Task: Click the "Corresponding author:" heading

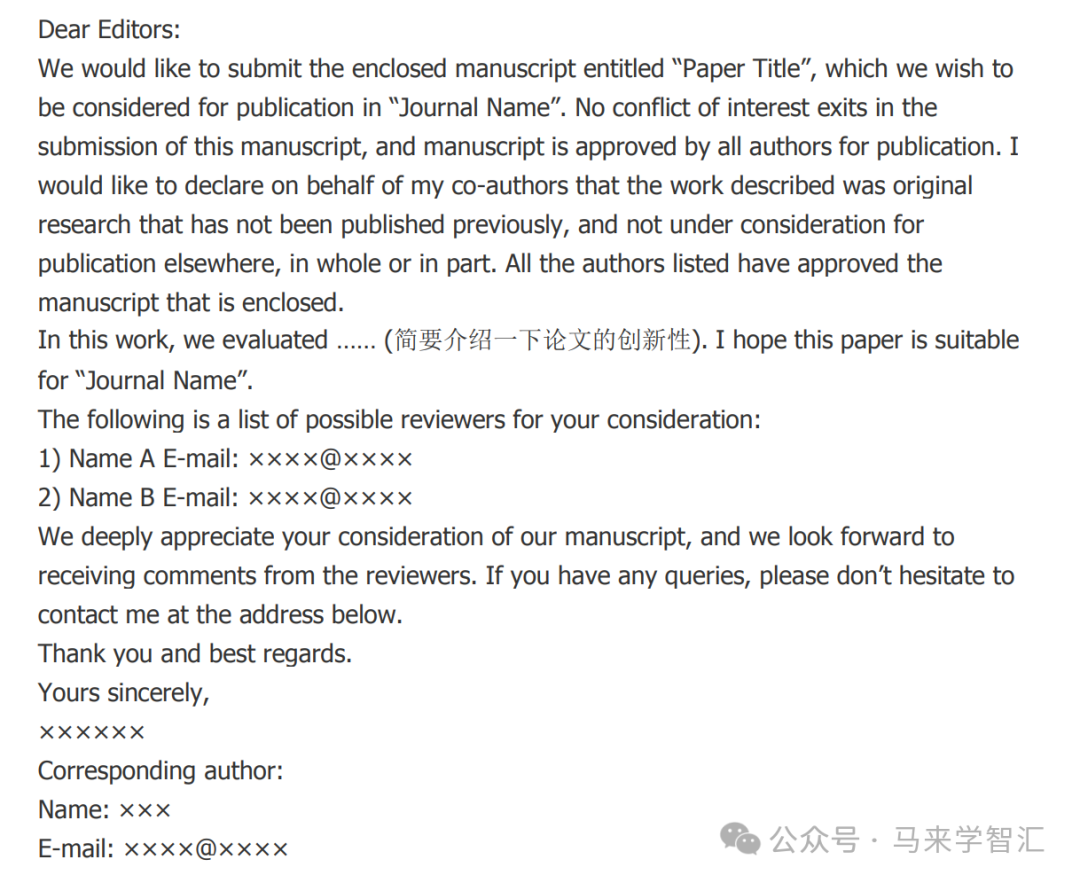Action: (x=160, y=771)
